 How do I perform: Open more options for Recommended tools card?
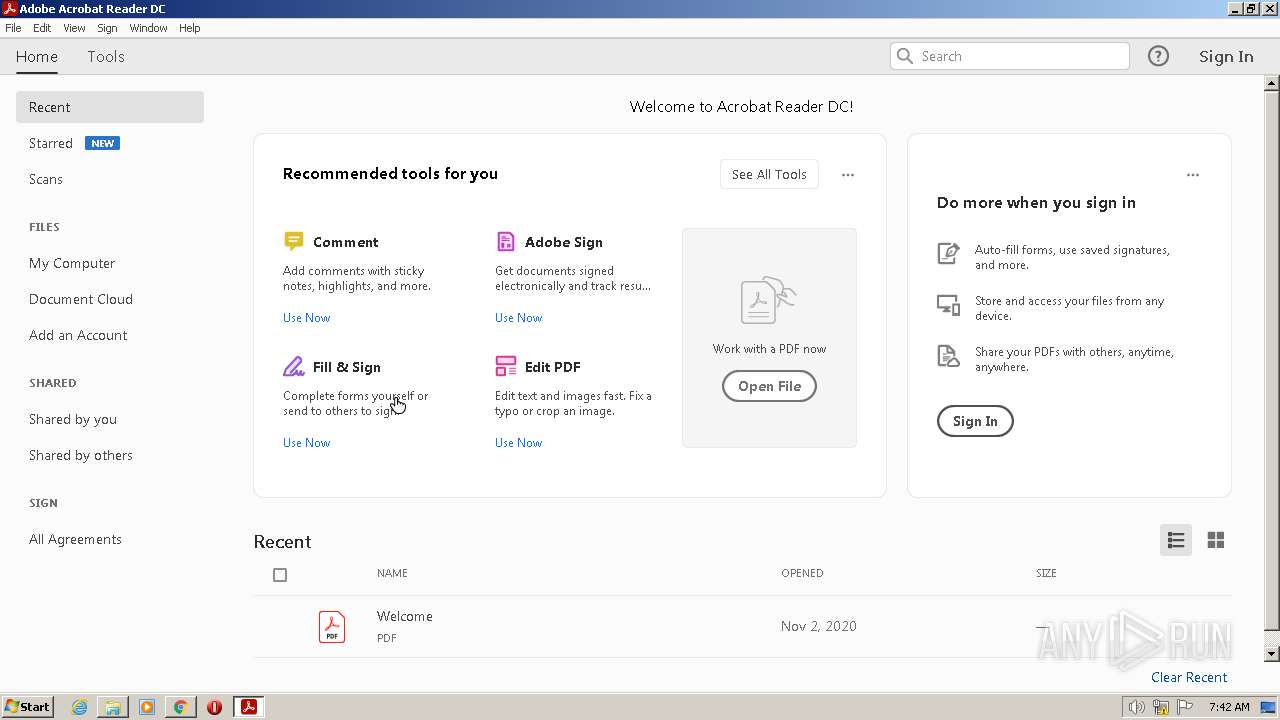point(848,175)
